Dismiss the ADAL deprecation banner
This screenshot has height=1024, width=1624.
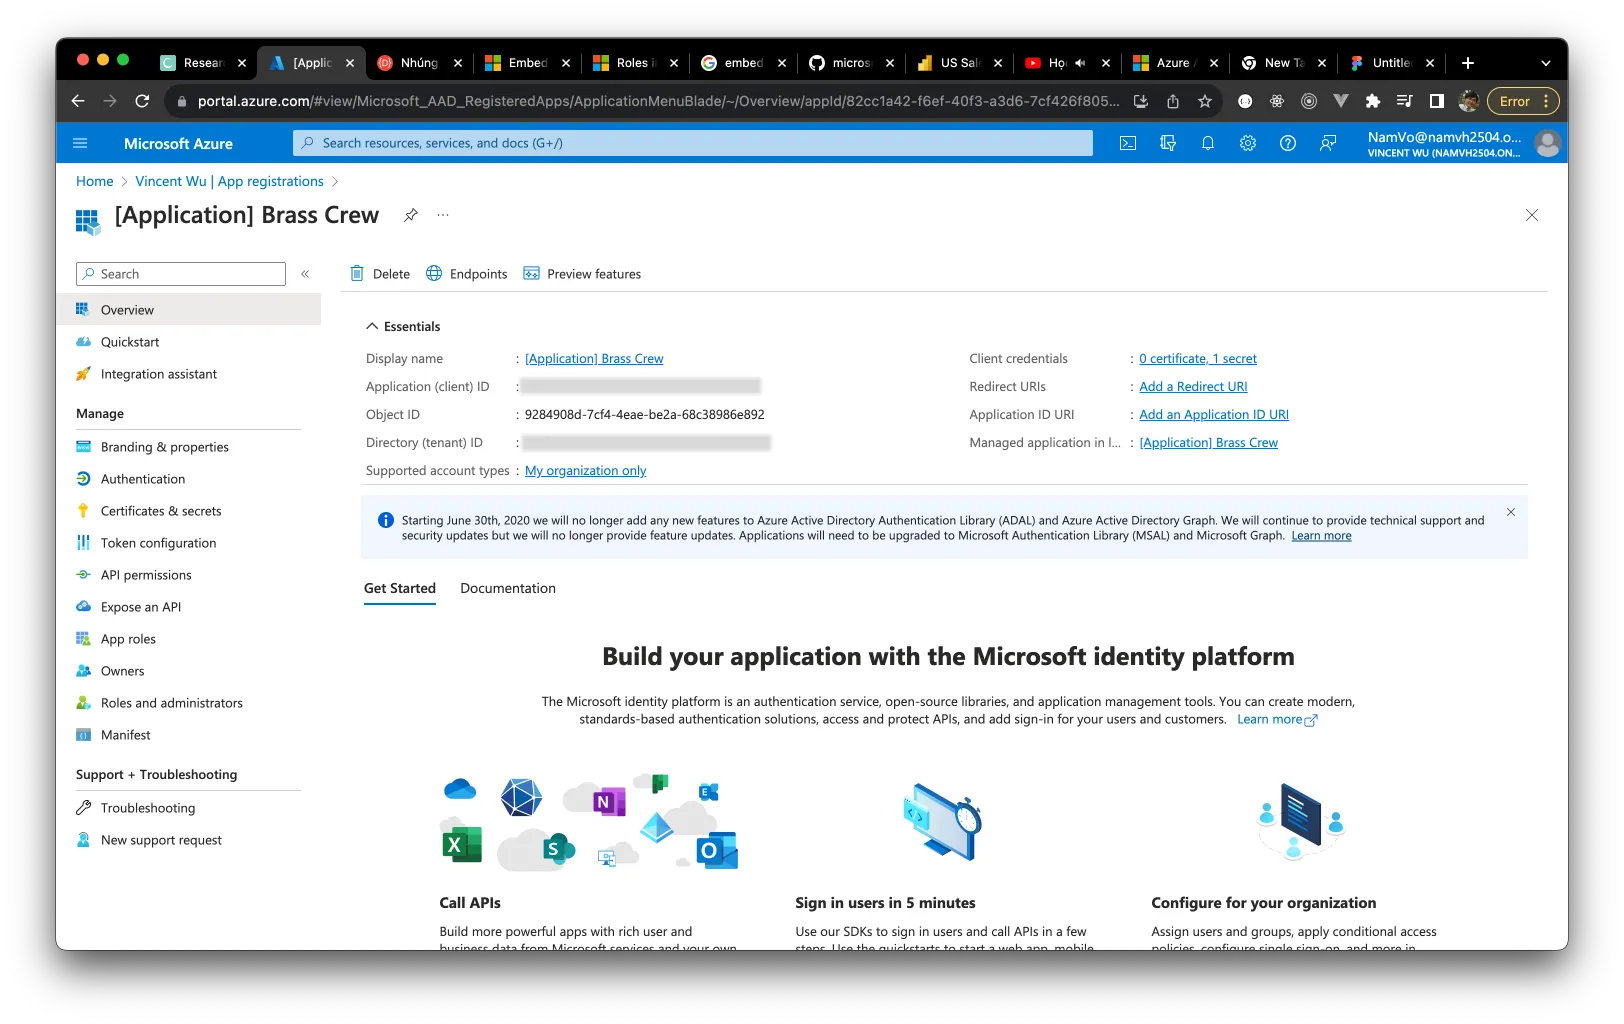[x=1510, y=512]
